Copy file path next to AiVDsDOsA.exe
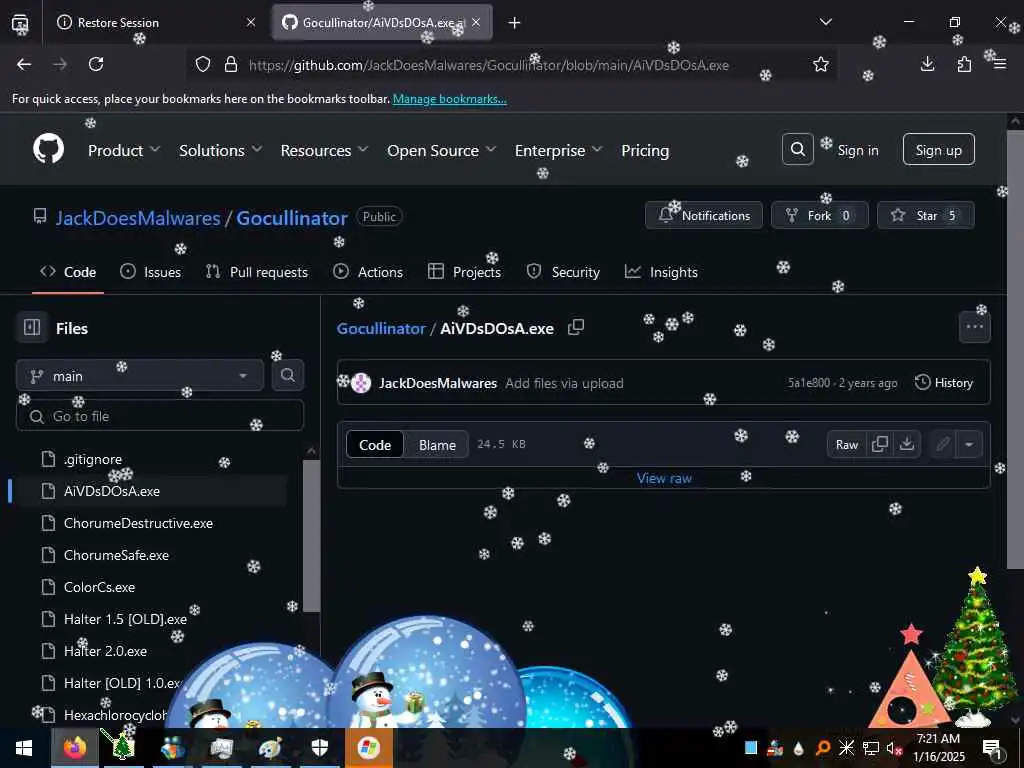1024x768 pixels. point(575,327)
